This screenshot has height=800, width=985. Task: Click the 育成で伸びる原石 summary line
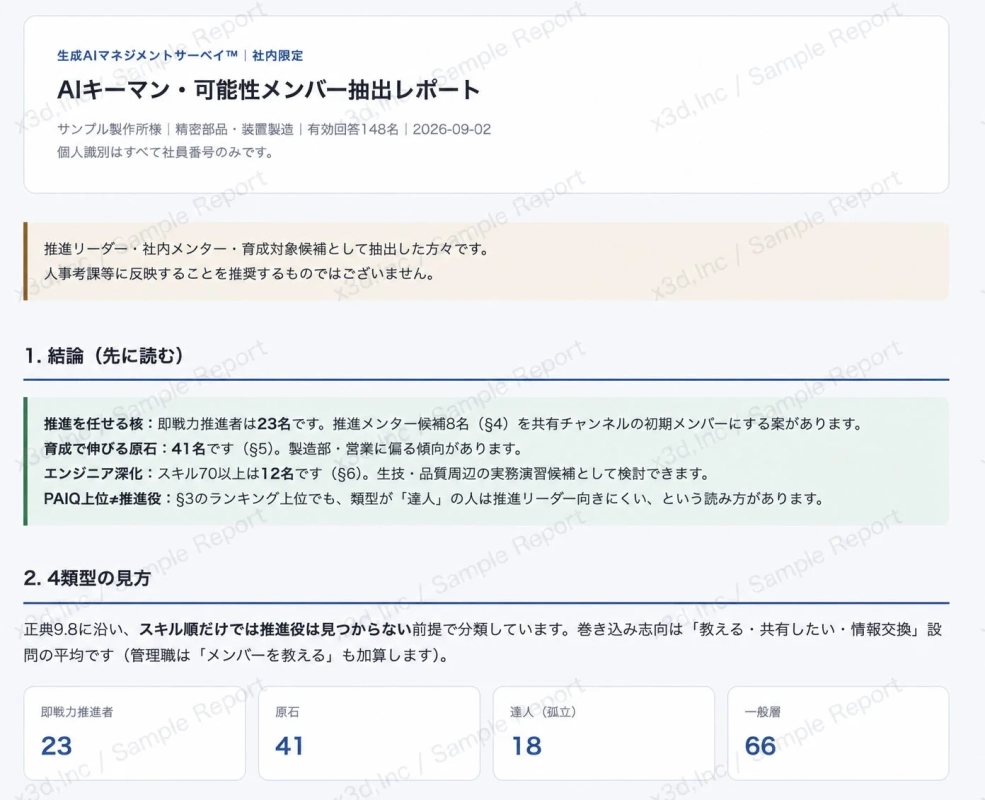pyautogui.click(x=283, y=449)
